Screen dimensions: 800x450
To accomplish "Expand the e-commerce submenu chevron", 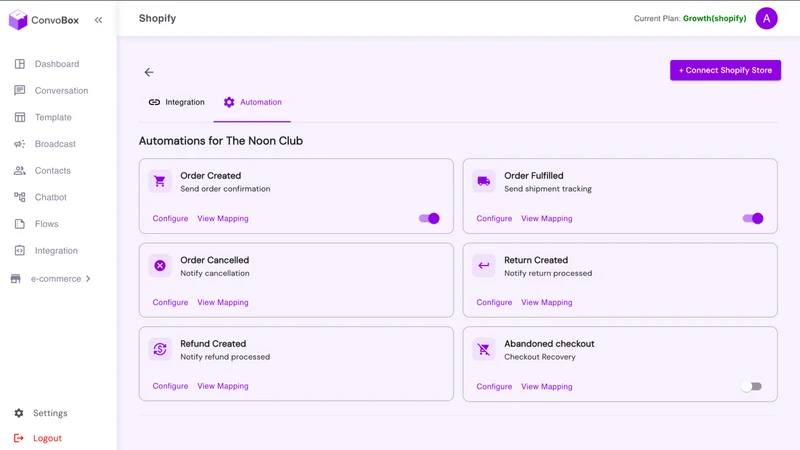I will pos(88,279).
